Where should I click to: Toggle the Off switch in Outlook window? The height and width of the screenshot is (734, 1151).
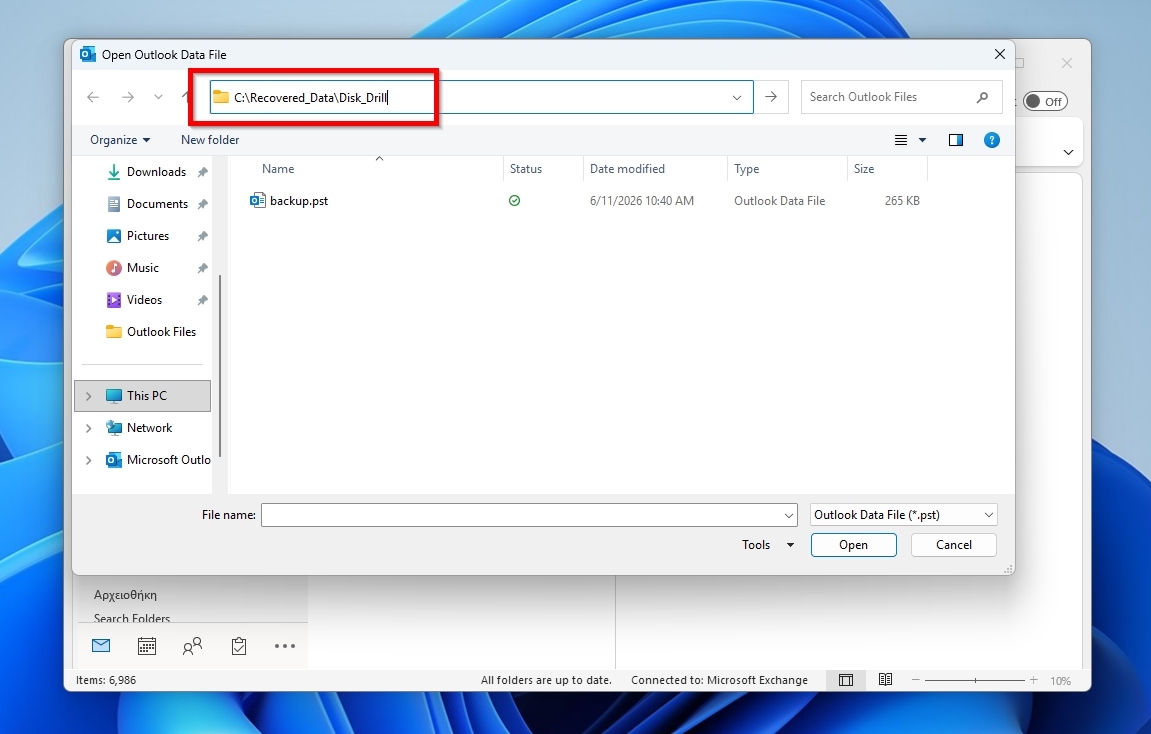point(1045,101)
